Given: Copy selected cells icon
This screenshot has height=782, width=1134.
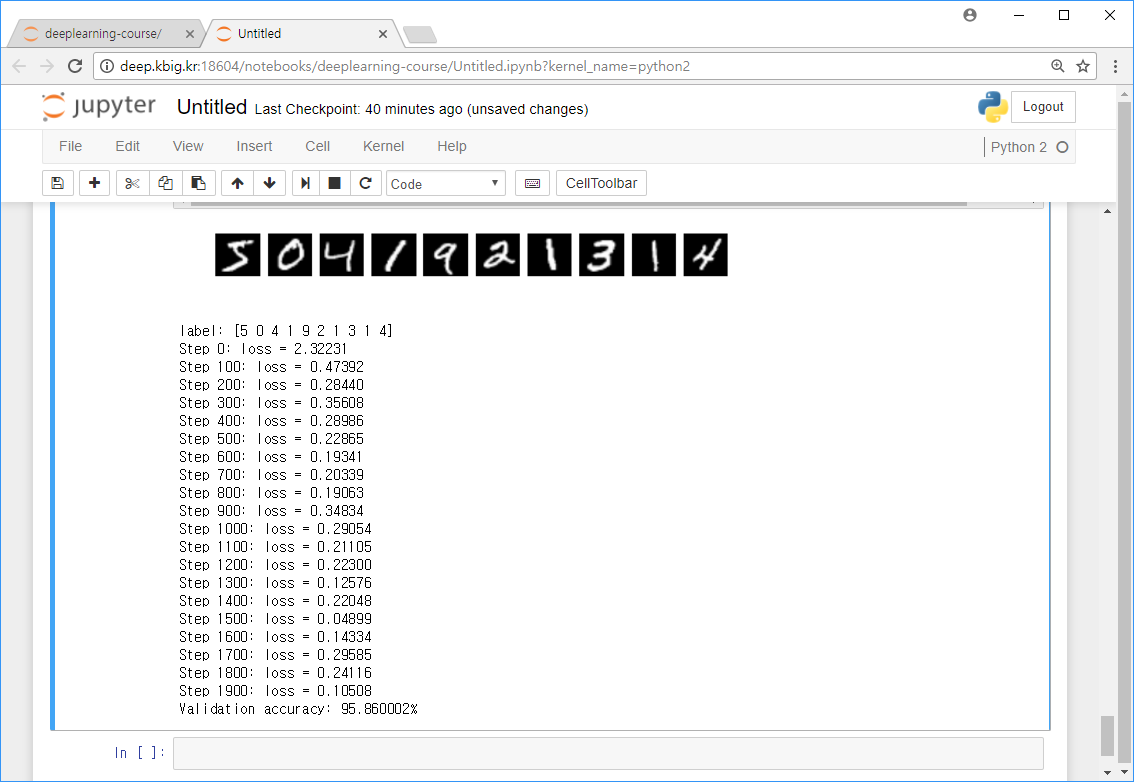Looking at the screenshot, I should (x=165, y=183).
